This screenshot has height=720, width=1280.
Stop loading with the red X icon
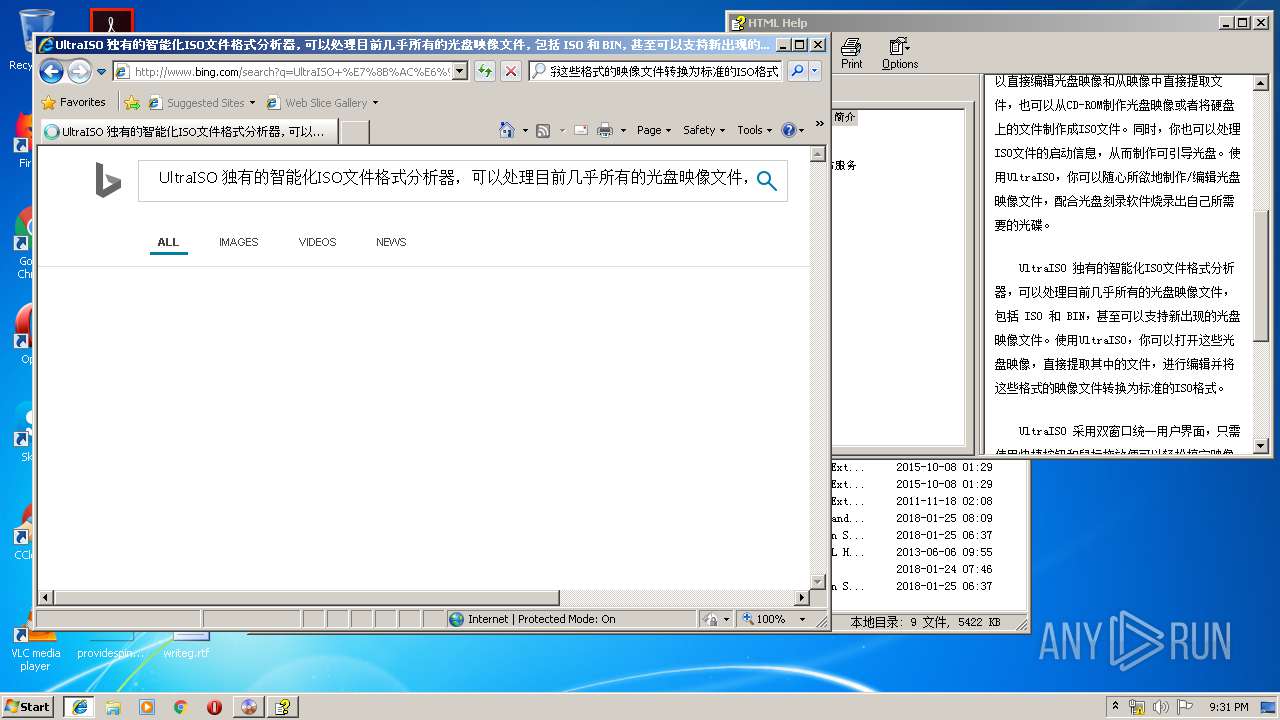coord(511,71)
